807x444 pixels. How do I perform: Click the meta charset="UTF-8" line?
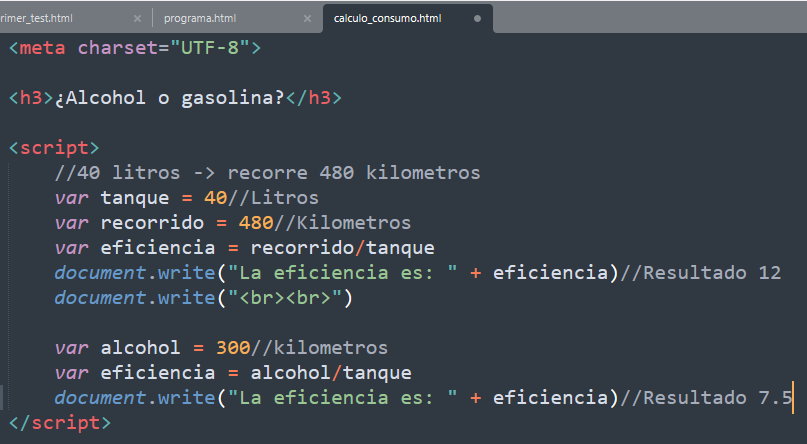(x=135, y=48)
